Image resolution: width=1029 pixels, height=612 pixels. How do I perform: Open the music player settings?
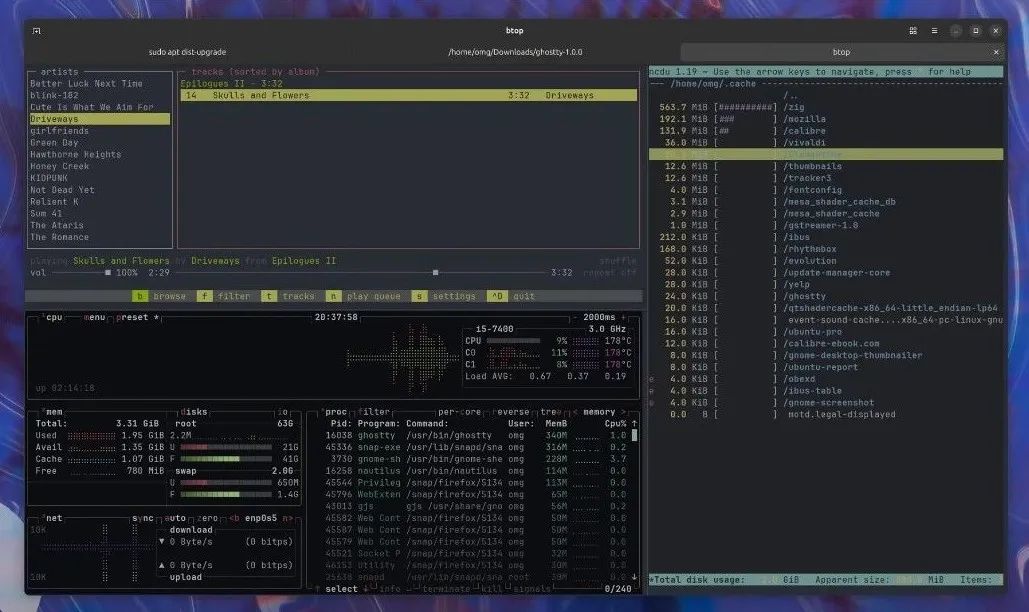tap(444, 296)
